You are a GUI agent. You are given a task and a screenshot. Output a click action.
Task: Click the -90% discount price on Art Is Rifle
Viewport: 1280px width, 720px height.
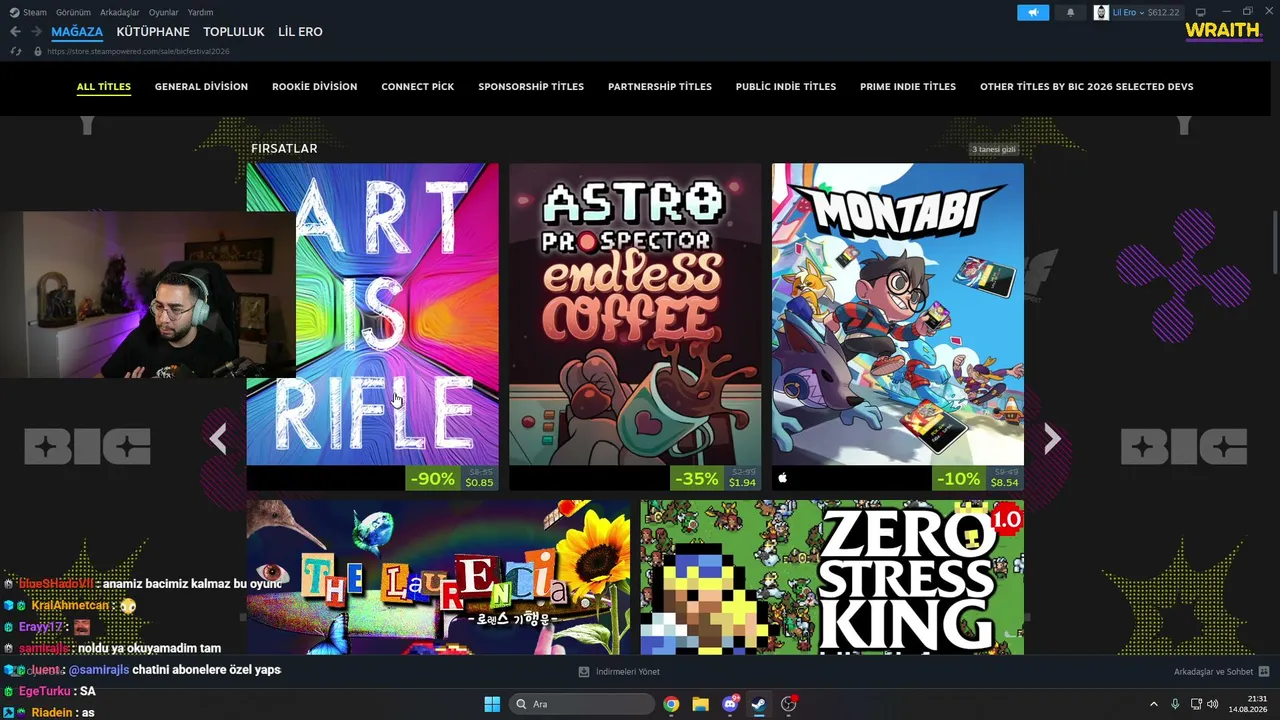tap(452, 478)
